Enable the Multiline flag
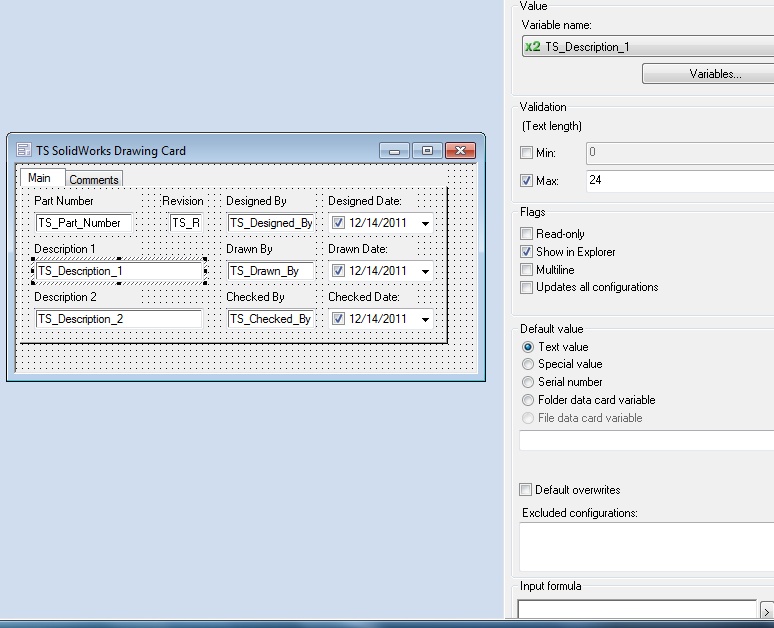The height and width of the screenshot is (628, 774). pyautogui.click(x=527, y=270)
